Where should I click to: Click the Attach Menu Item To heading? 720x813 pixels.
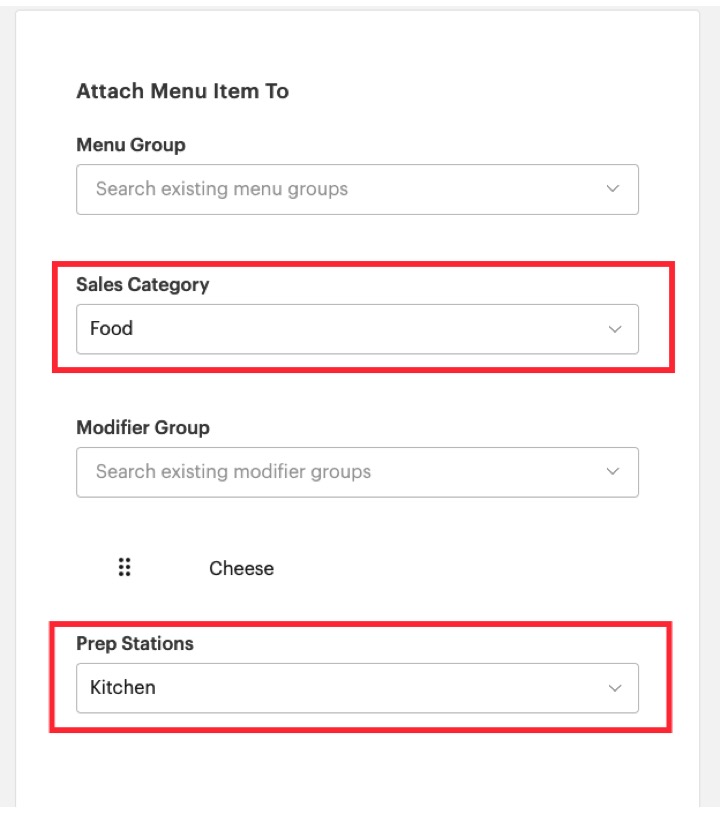click(183, 91)
